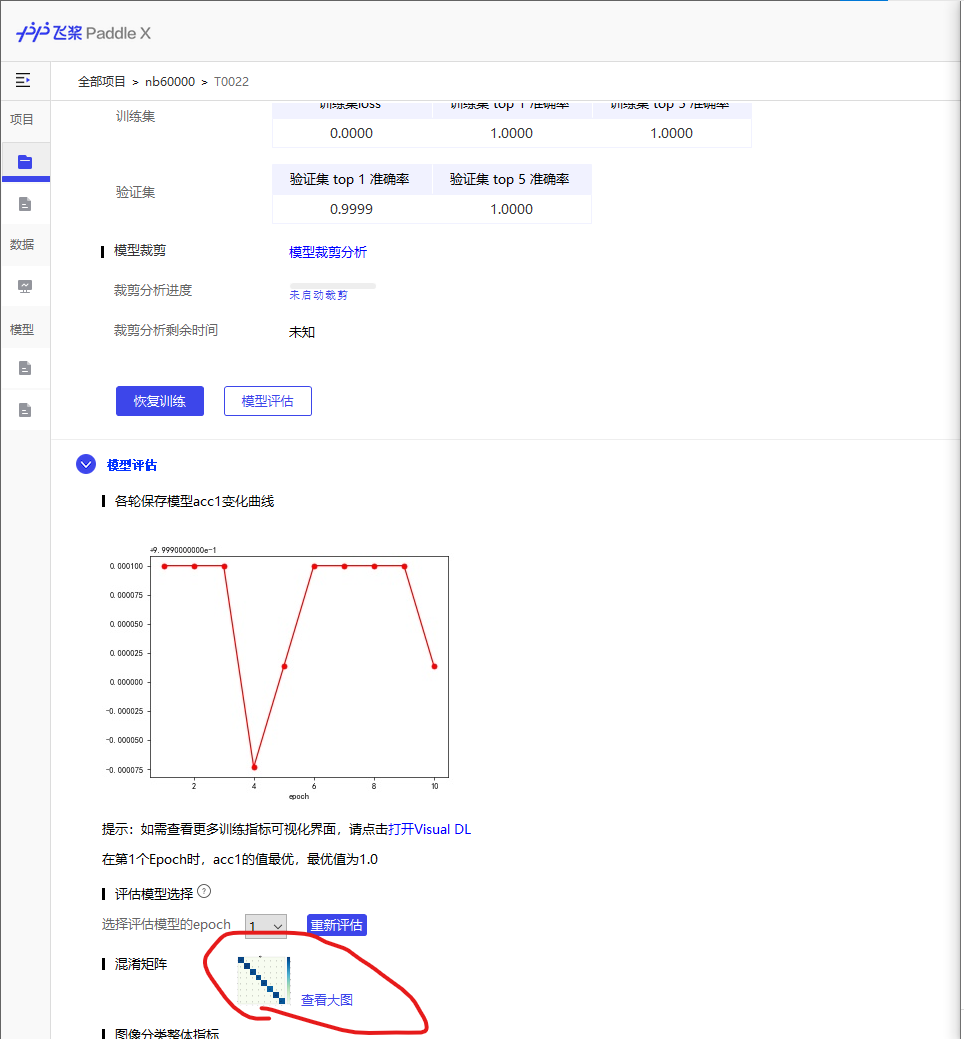Screen dimensions: 964x1039
Task: Collapse the 模型评估 section chevron
Action: point(86,465)
